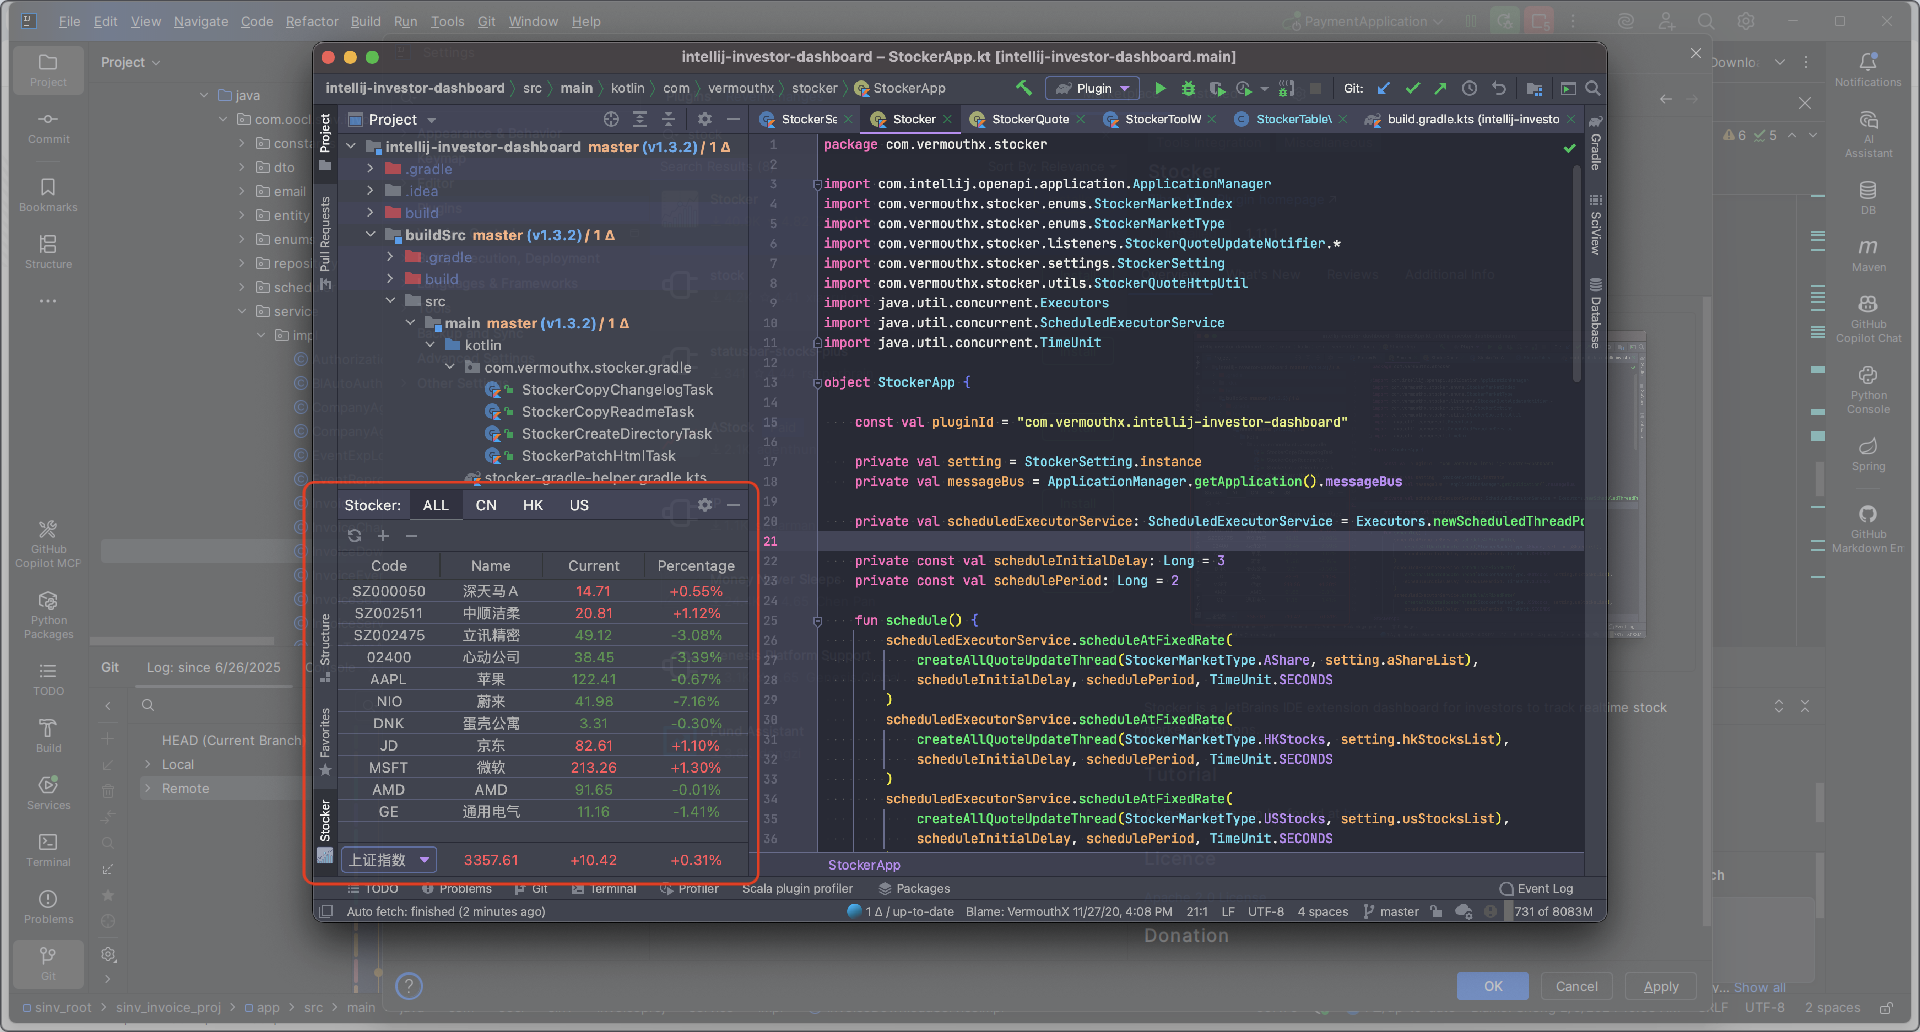Viewport: 1920px width, 1032px height.
Task: Open the Spring tool window
Action: (1868, 453)
